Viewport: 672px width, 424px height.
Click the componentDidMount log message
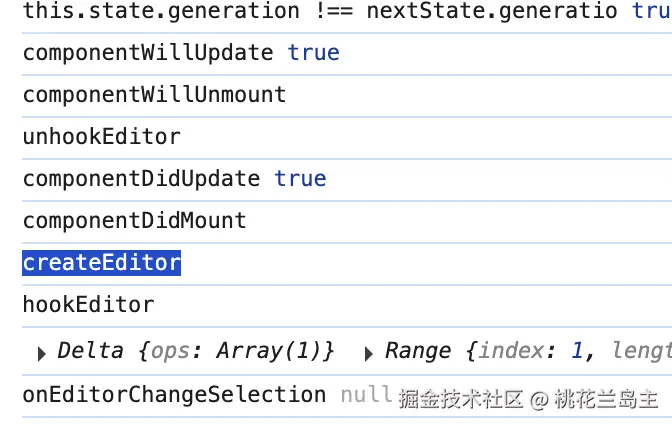[134, 220]
